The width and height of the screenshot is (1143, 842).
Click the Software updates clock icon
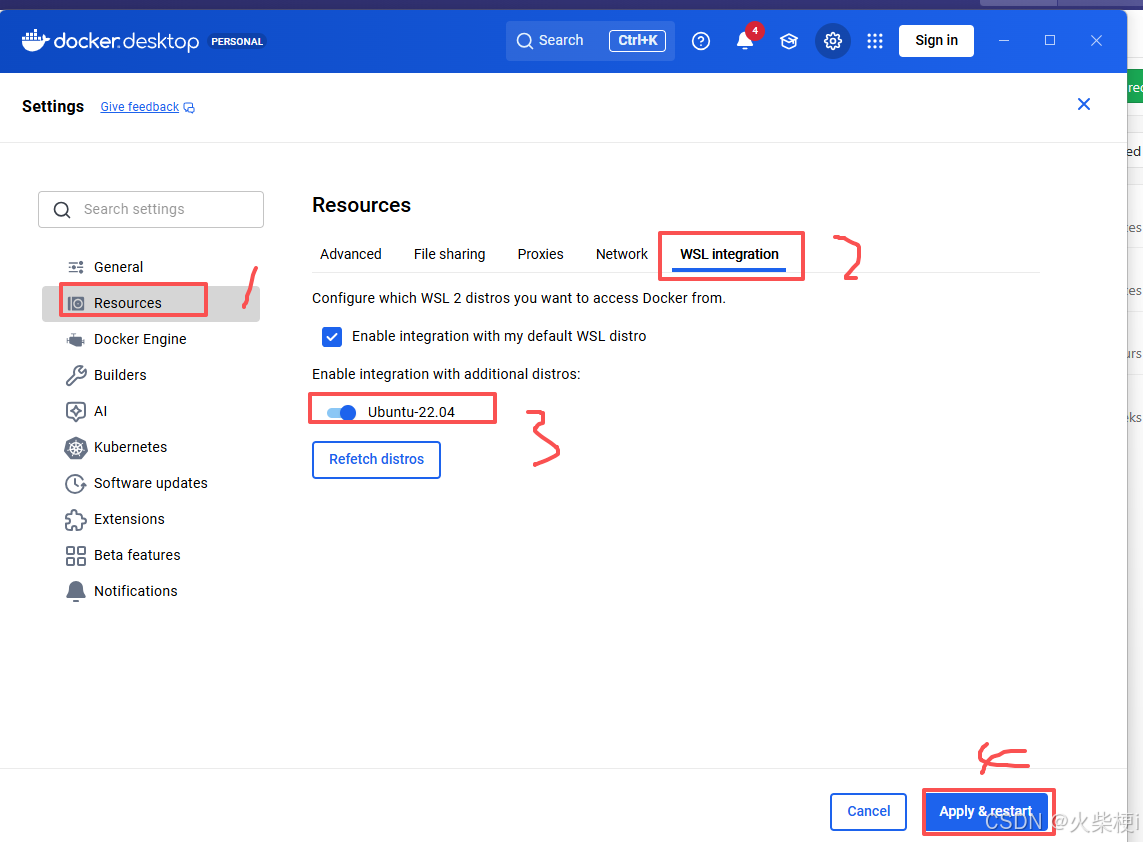pos(76,483)
